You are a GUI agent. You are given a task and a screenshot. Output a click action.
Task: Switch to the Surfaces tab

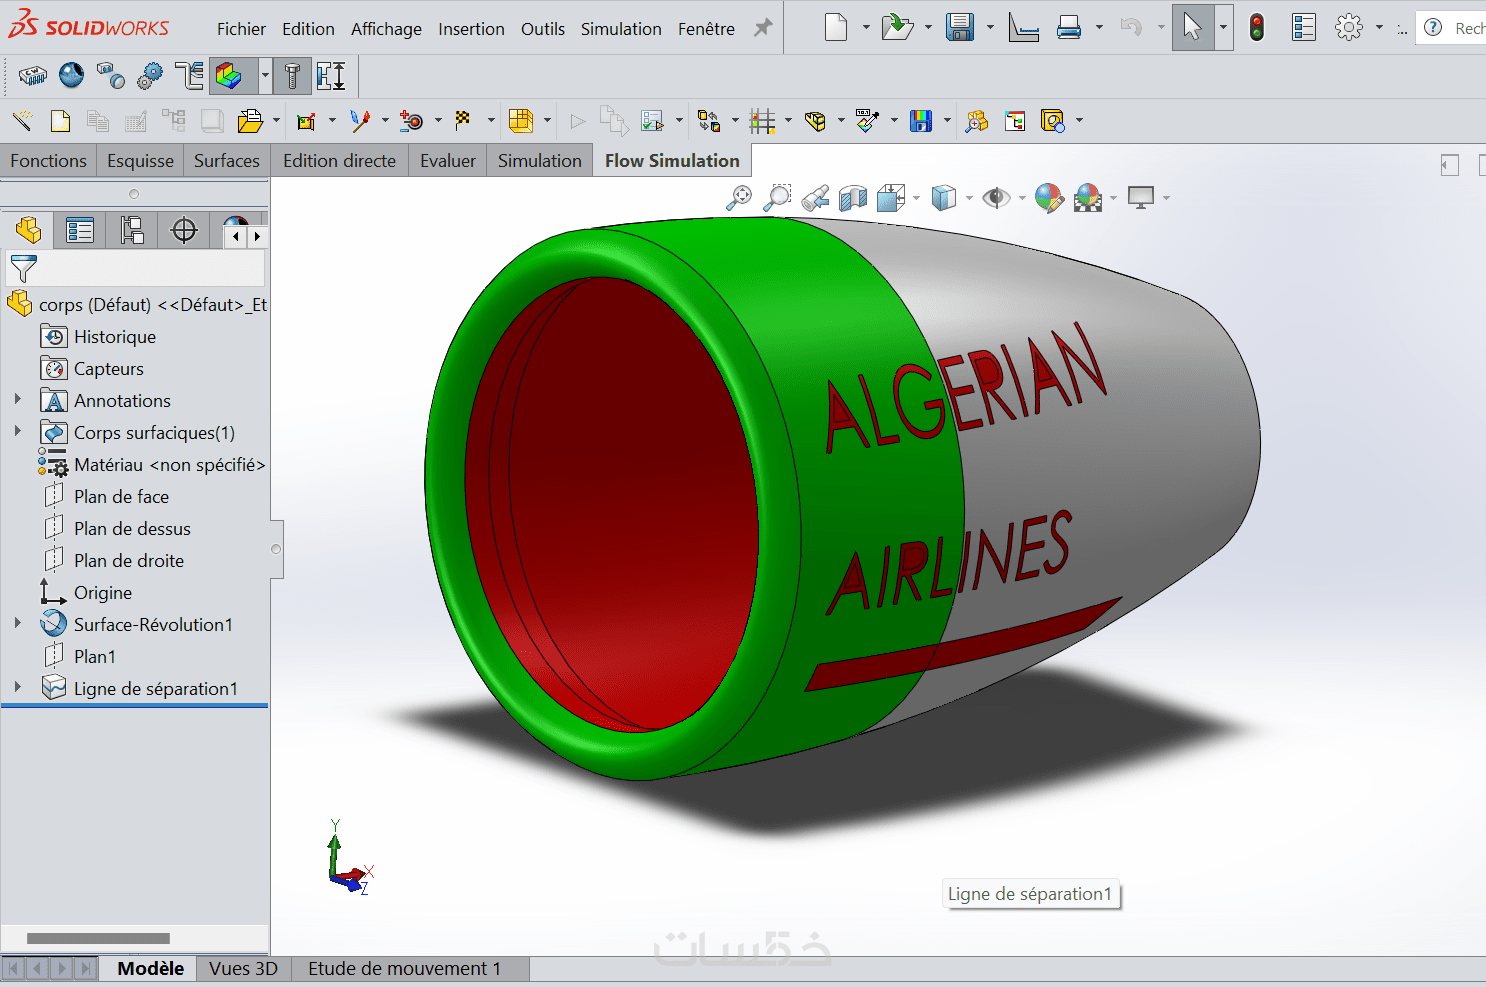coord(227,161)
